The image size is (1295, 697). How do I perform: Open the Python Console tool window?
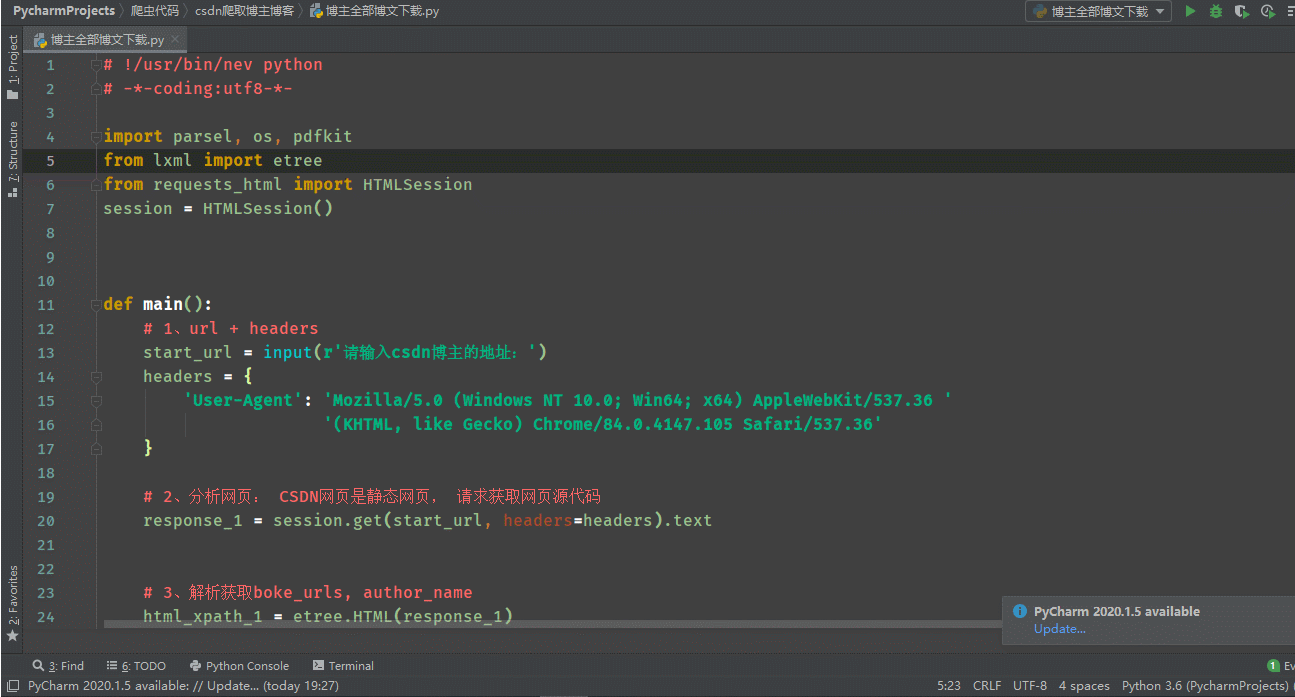(x=240, y=665)
